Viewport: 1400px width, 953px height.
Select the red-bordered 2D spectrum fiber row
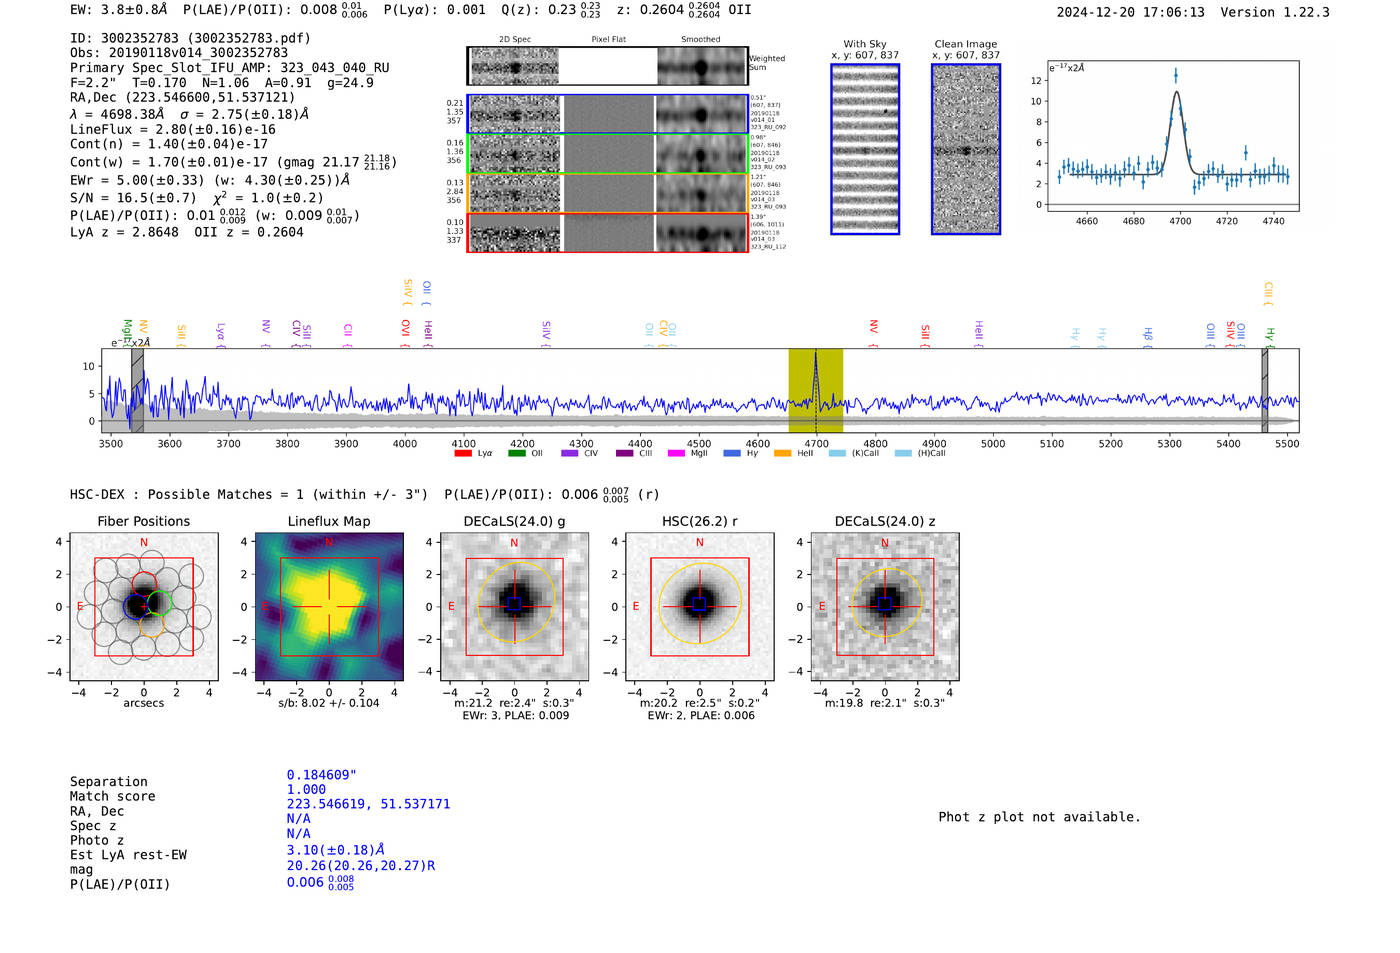[607, 233]
